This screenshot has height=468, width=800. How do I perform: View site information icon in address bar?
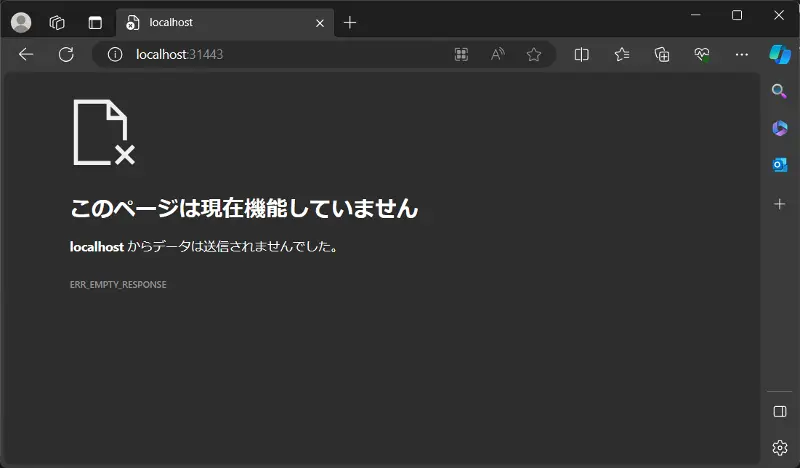(115, 54)
